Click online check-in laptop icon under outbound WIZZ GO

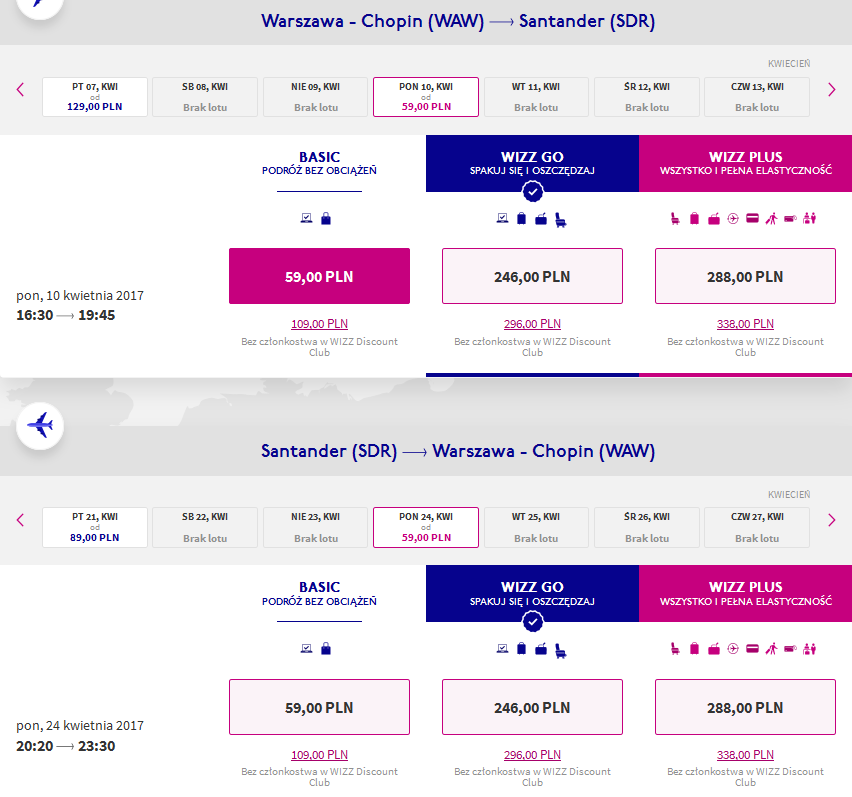503,218
